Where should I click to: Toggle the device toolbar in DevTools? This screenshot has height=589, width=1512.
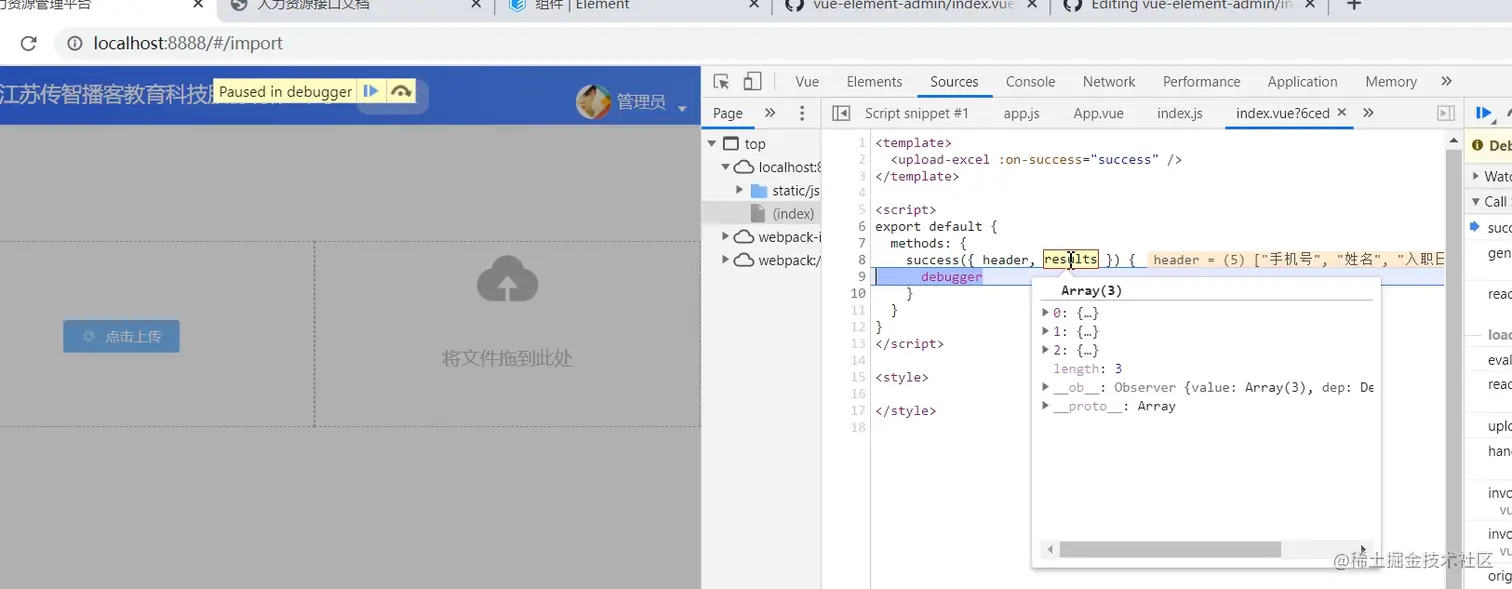[x=753, y=82]
